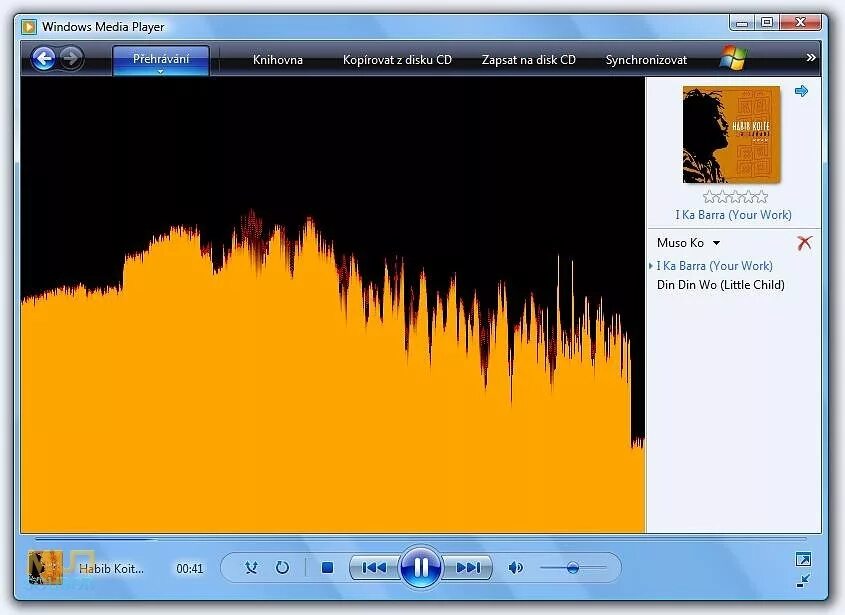Screen dimensions: 845x615
Task: Expand the arrow under Přehrávání tab
Action: click(x=161, y=72)
